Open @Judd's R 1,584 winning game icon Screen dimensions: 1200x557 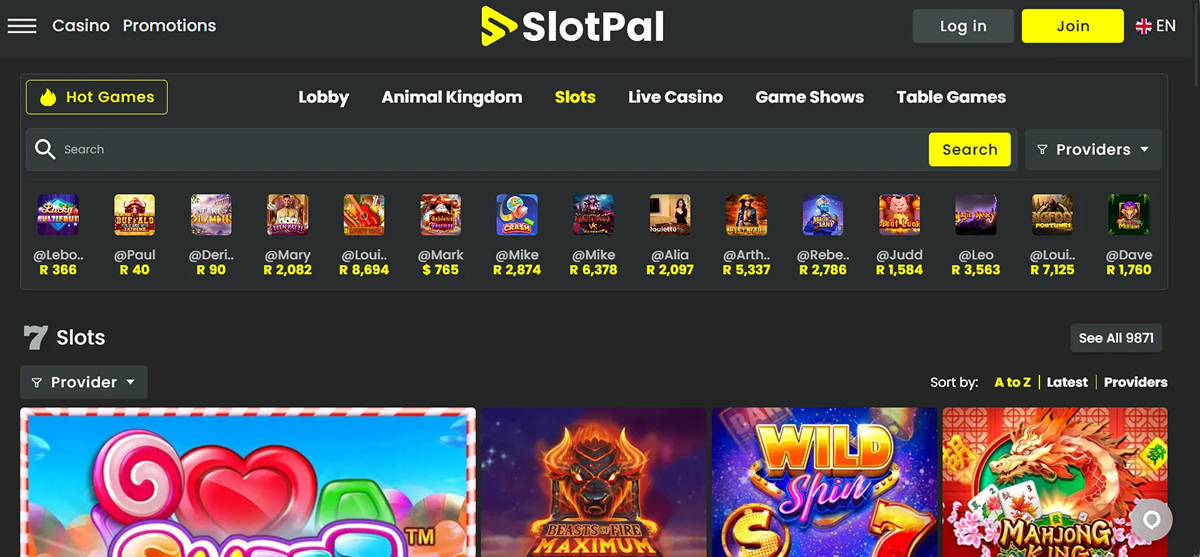click(x=899, y=215)
